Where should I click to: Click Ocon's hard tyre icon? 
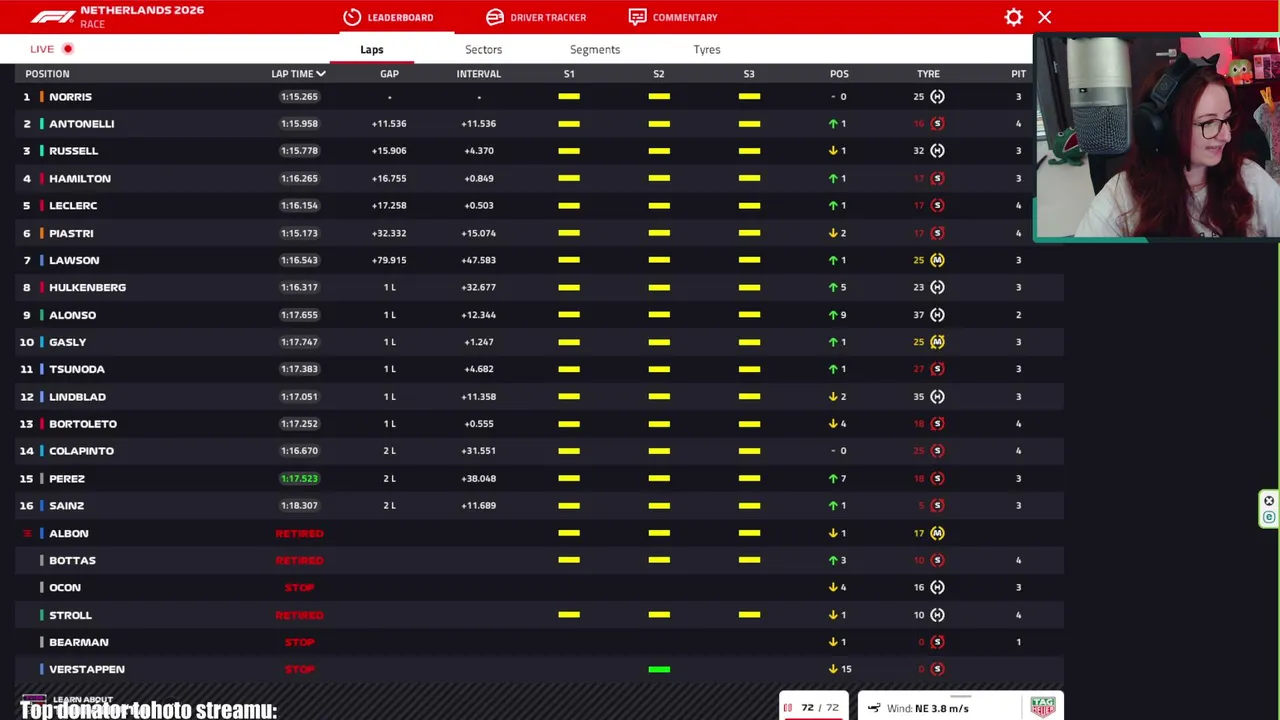click(937, 587)
